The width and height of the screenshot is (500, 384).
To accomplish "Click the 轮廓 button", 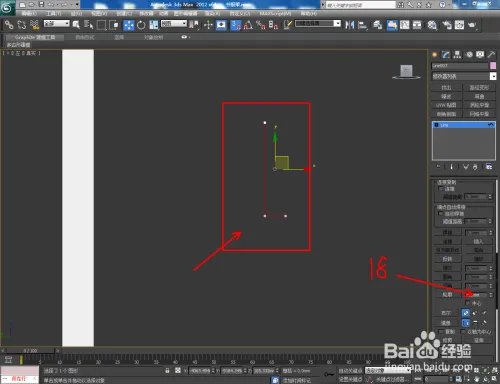I will (x=447, y=295).
